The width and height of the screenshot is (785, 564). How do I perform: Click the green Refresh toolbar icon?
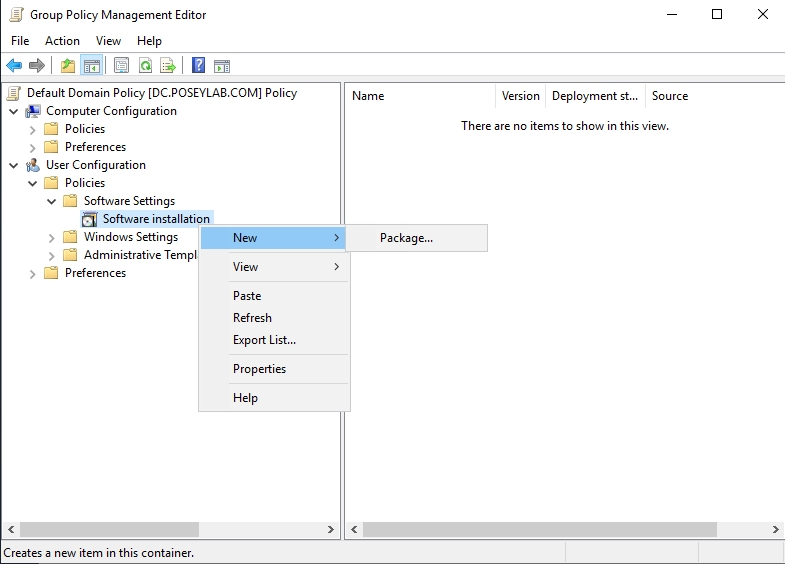146,66
